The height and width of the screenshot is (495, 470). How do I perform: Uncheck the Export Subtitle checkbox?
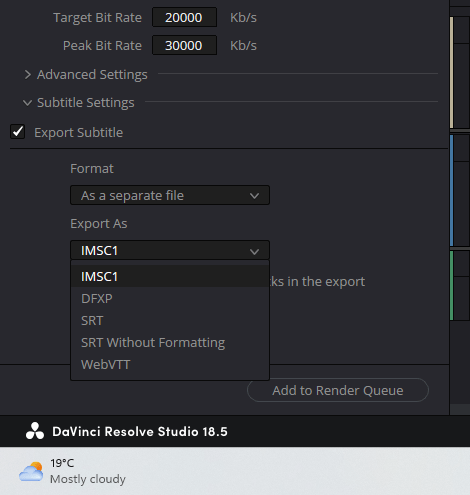pos(18,132)
